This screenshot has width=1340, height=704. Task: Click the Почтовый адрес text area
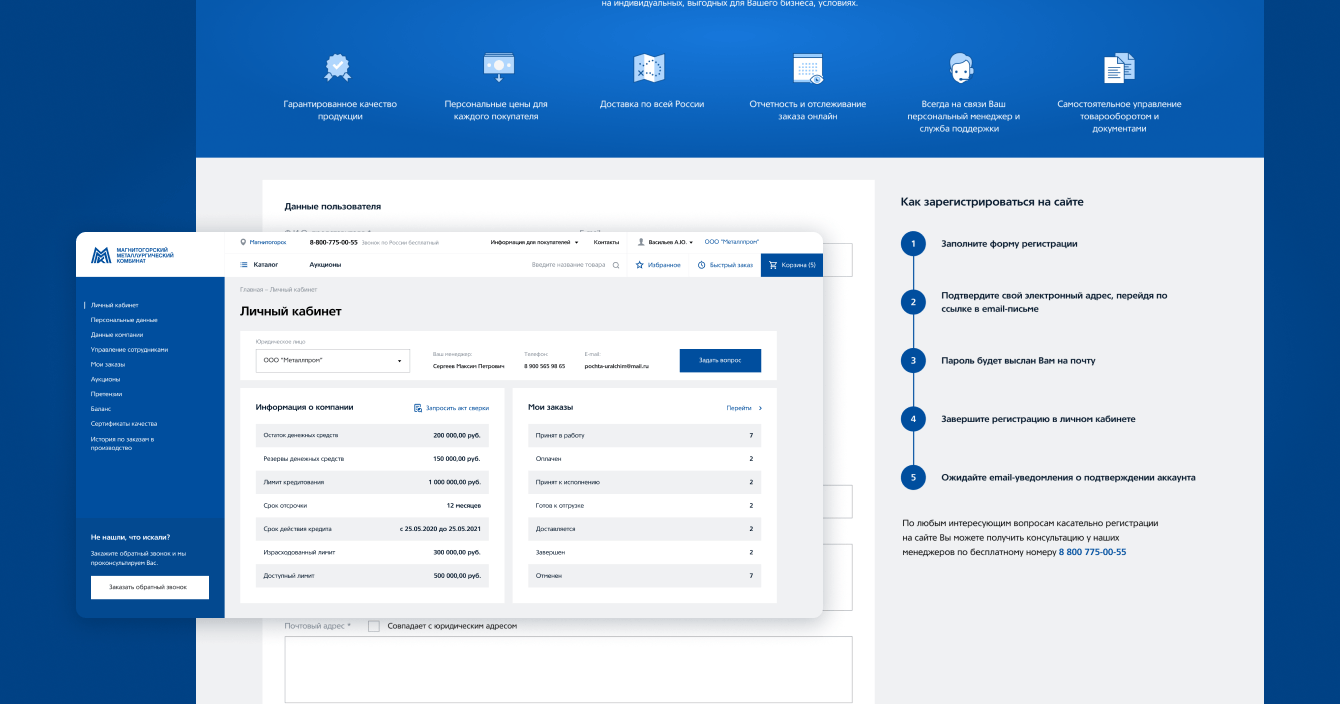tap(568, 670)
